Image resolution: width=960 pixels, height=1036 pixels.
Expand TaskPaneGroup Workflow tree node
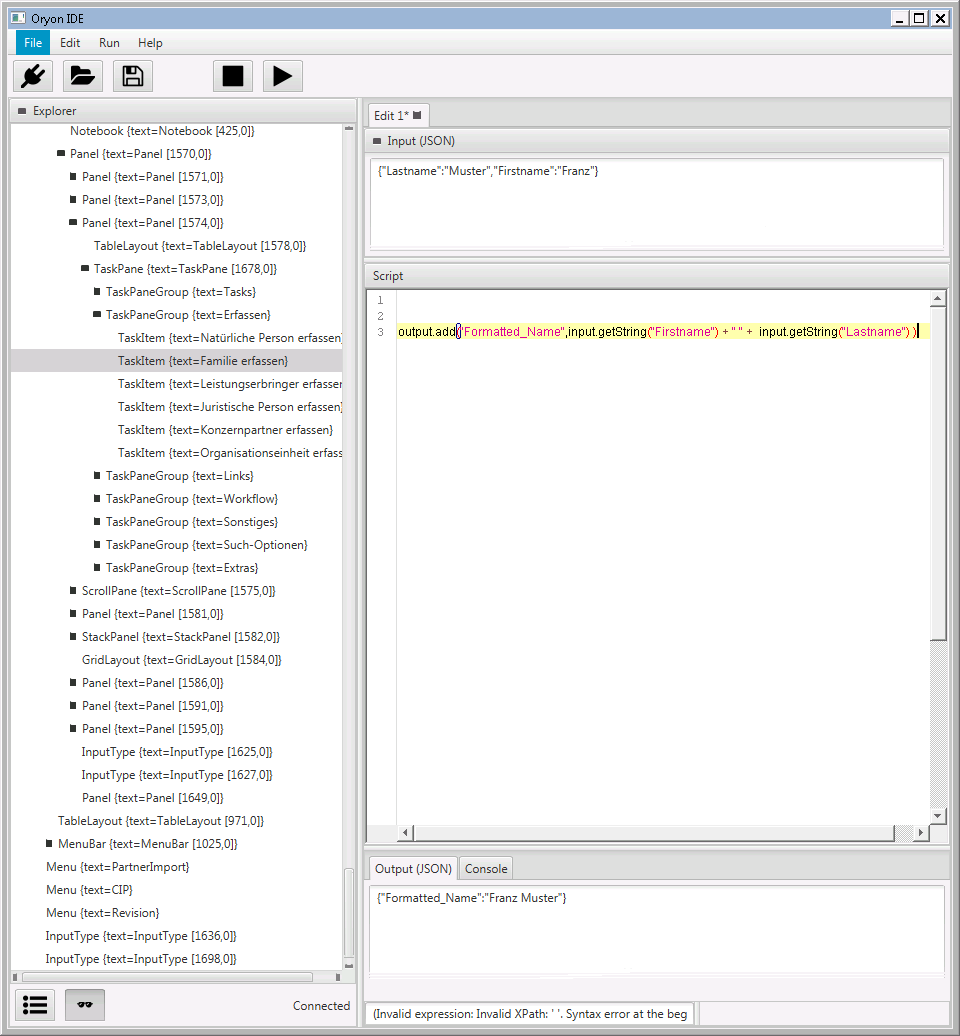pyautogui.click(x=97, y=499)
